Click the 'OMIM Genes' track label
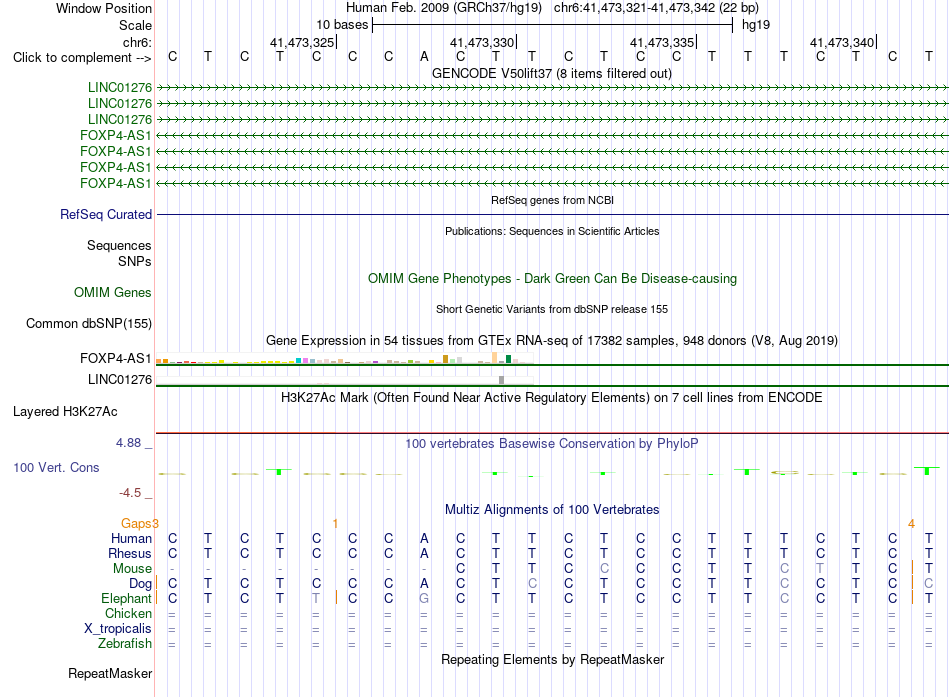This screenshot has height=697, width=950. [113, 293]
